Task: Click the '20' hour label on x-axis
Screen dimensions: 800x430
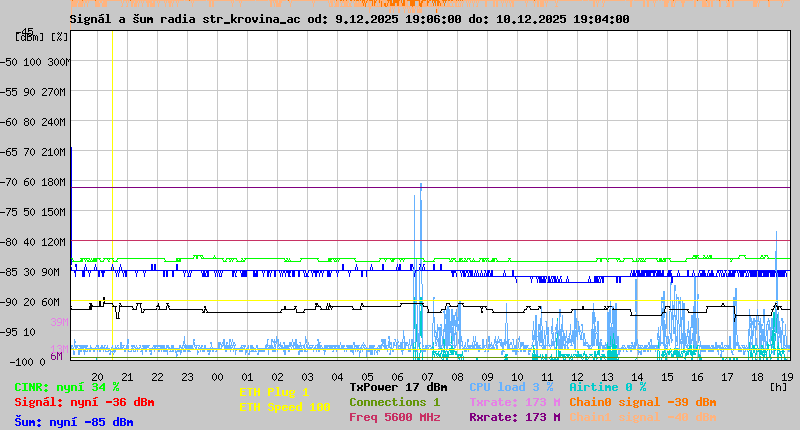Action: pos(97,377)
